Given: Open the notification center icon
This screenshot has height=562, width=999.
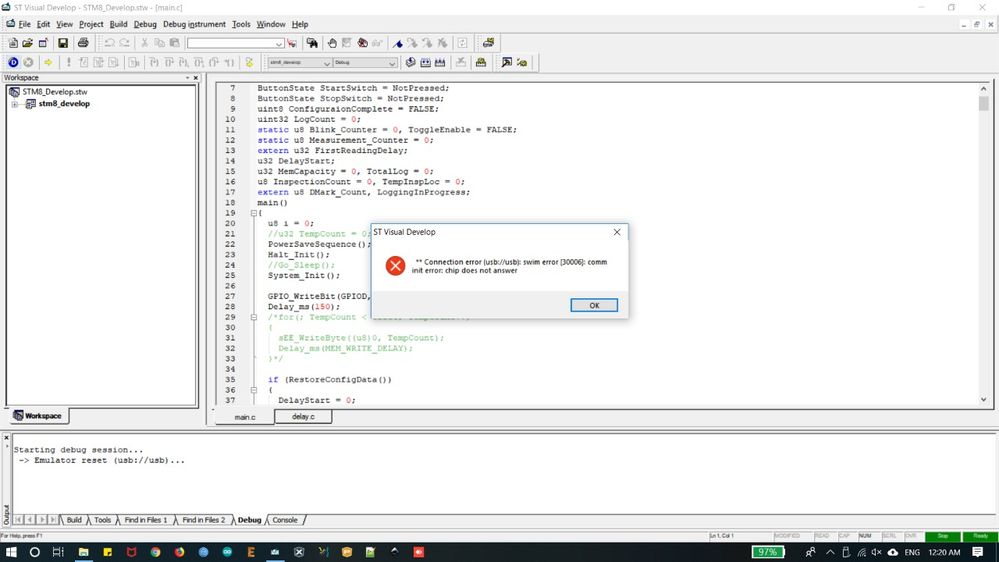Looking at the screenshot, I should (978, 552).
